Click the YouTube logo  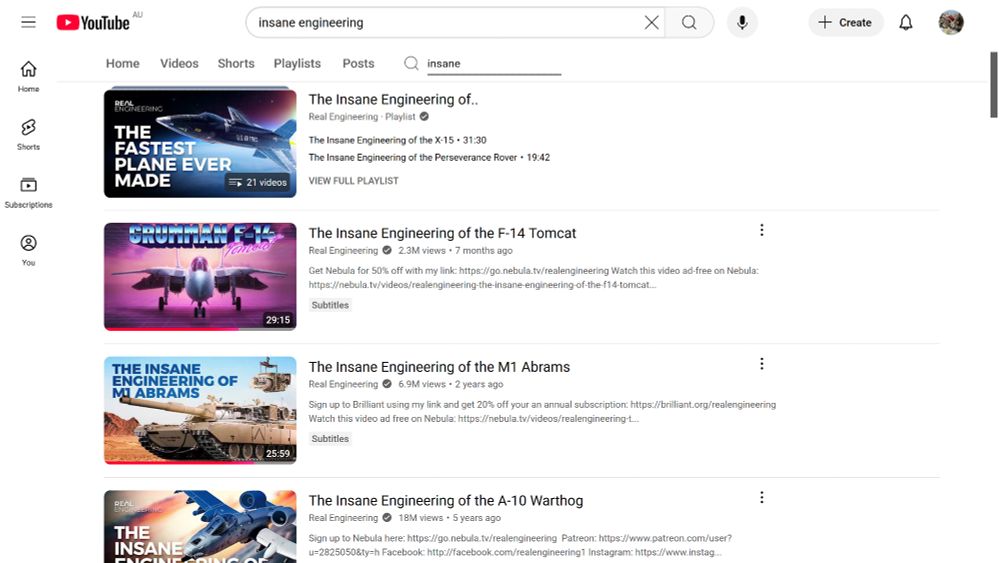[93, 22]
